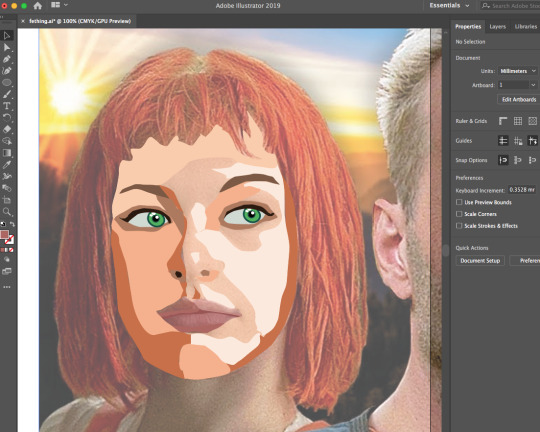Click the Preferences quick action button

[x=525, y=260]
